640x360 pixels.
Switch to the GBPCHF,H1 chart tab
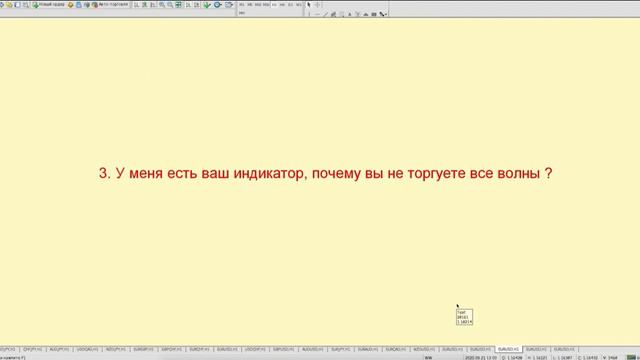click(171, 349)
